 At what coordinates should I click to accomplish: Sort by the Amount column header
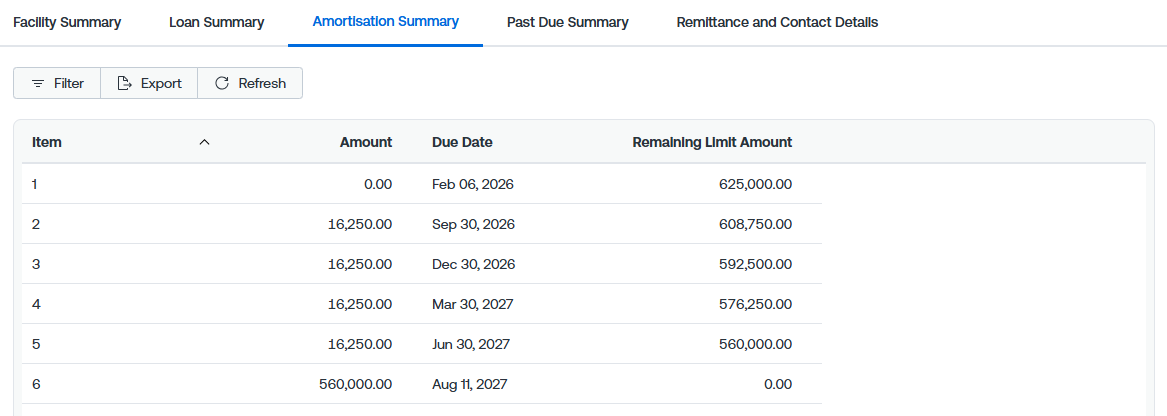(x=366, y=142)
